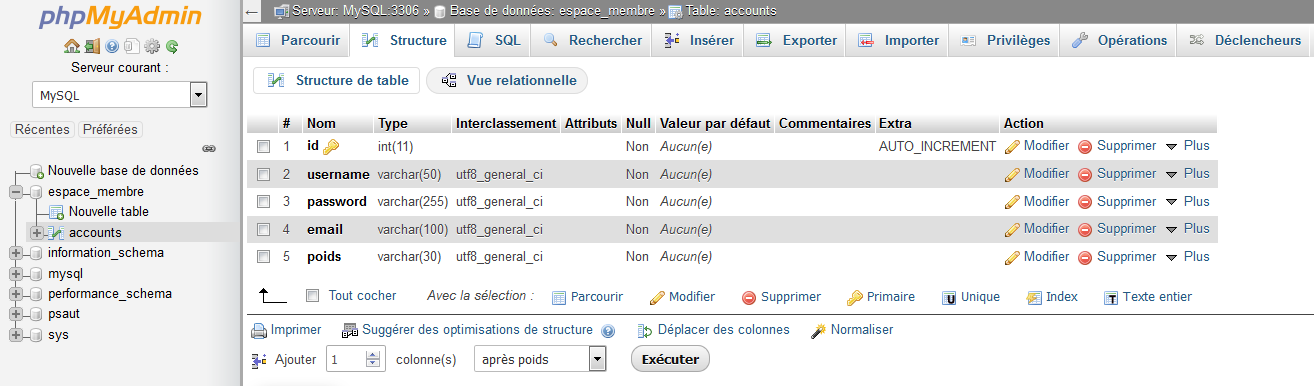Switch to the SQL tab
1314x386 pixels.
pyautogui.click(x=494, y=41)
